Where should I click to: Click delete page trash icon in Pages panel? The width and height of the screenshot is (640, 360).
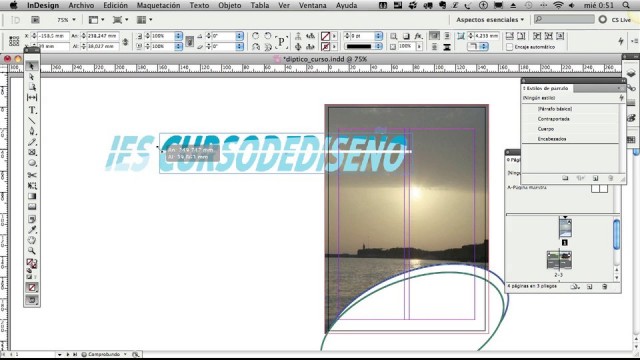(x=605, y=287)
